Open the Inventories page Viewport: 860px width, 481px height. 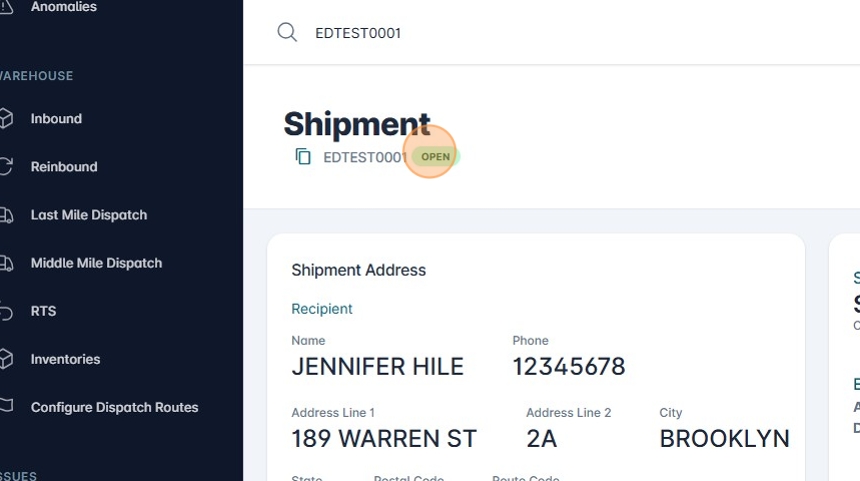(x=65, y=359)
